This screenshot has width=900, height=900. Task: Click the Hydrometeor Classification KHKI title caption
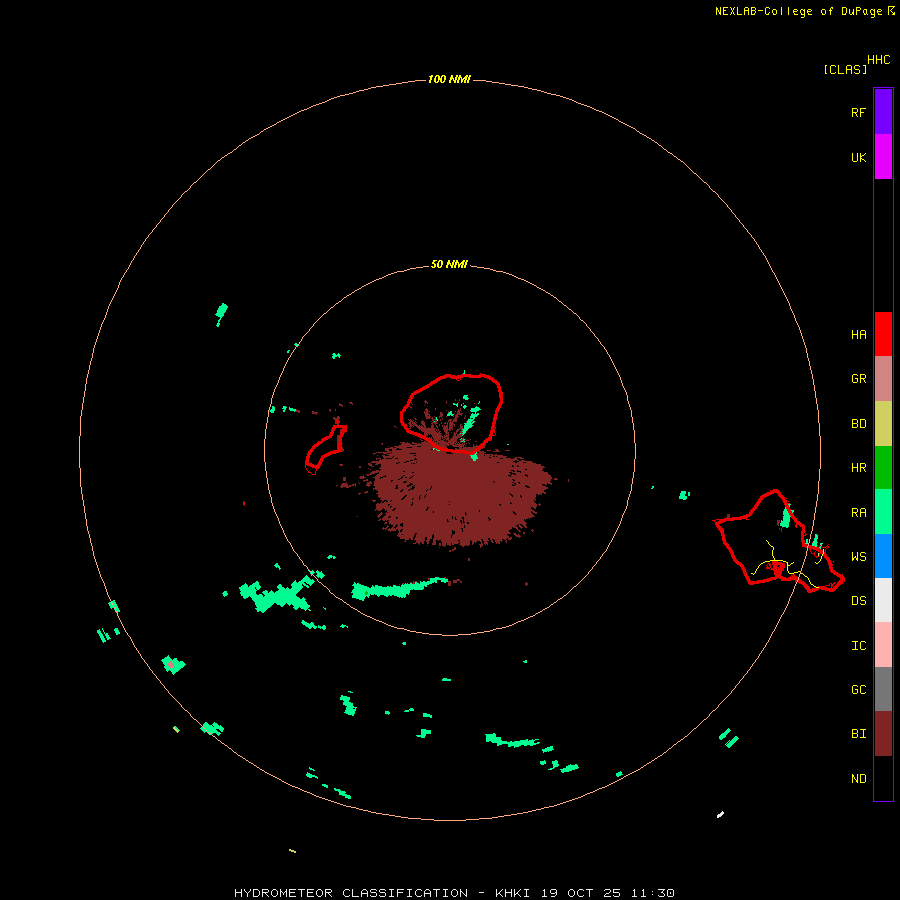click(x=454, y=893)
